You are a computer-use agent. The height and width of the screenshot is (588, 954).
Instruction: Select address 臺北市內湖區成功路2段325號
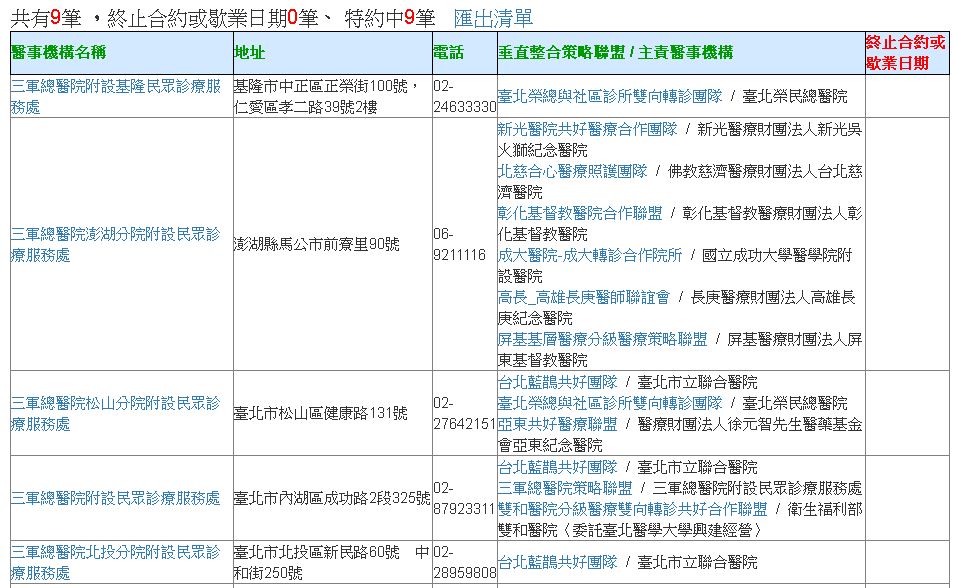[x=332, y=498]
